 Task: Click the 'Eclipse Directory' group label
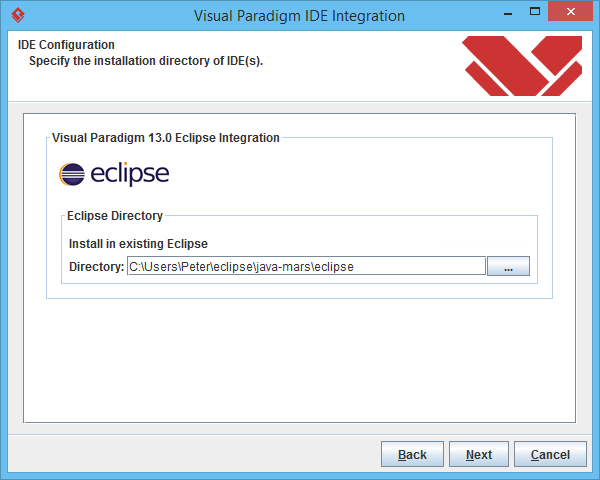point(115,216)
